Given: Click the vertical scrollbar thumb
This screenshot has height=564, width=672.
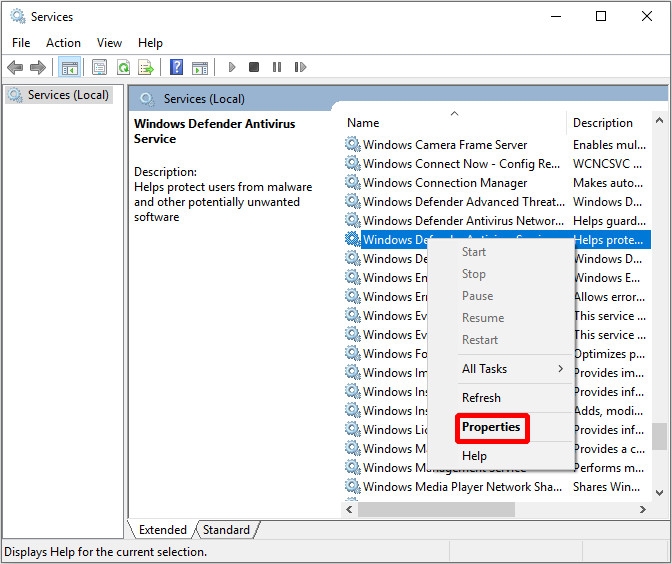Looking at the screenshot, I should (x=659, y=436).
